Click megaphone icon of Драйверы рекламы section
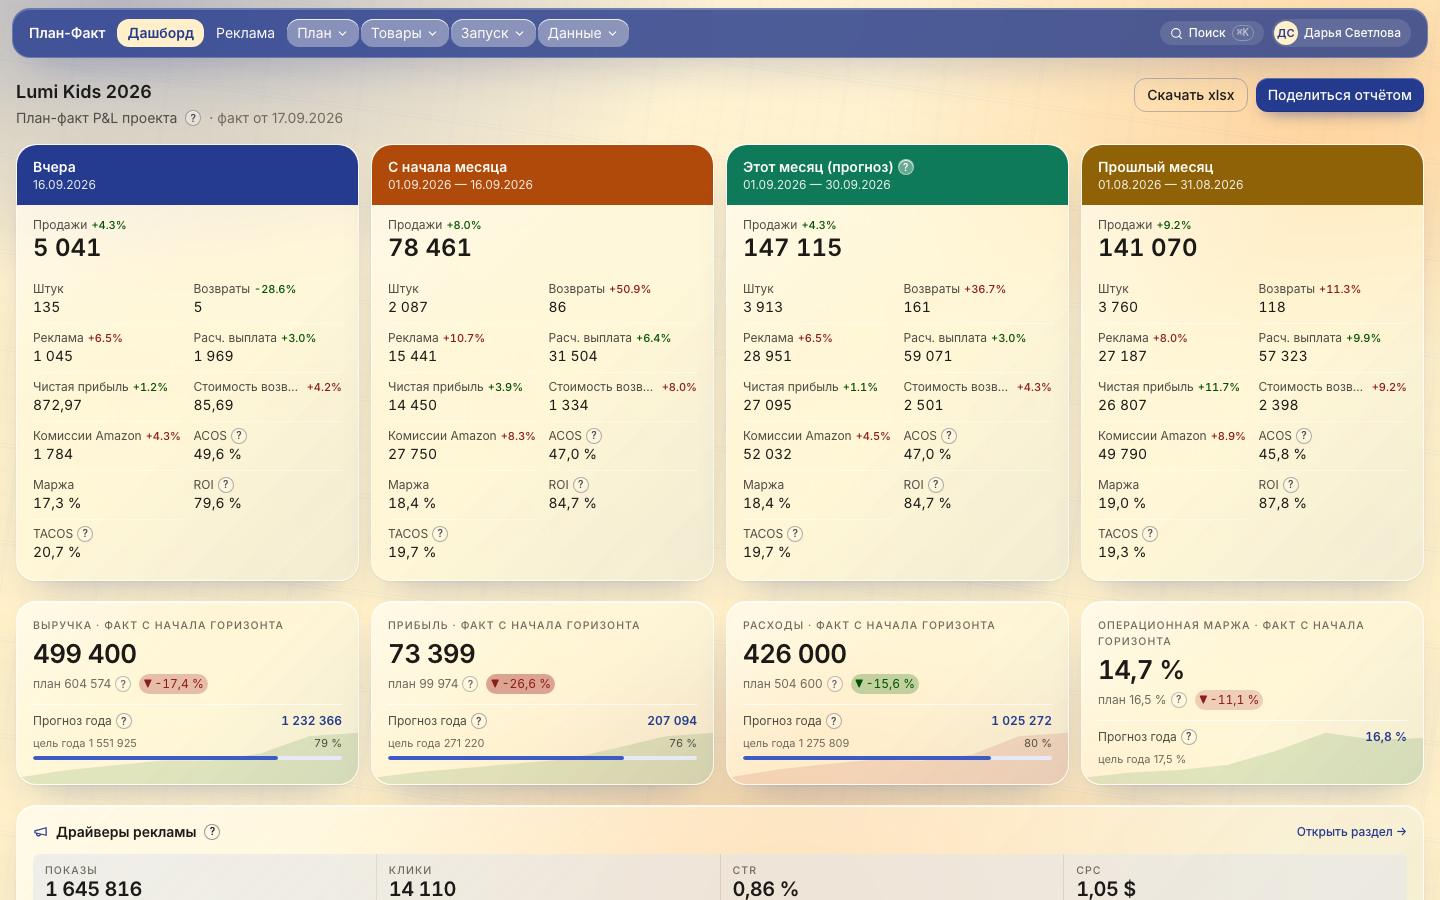 click(41, 832)
